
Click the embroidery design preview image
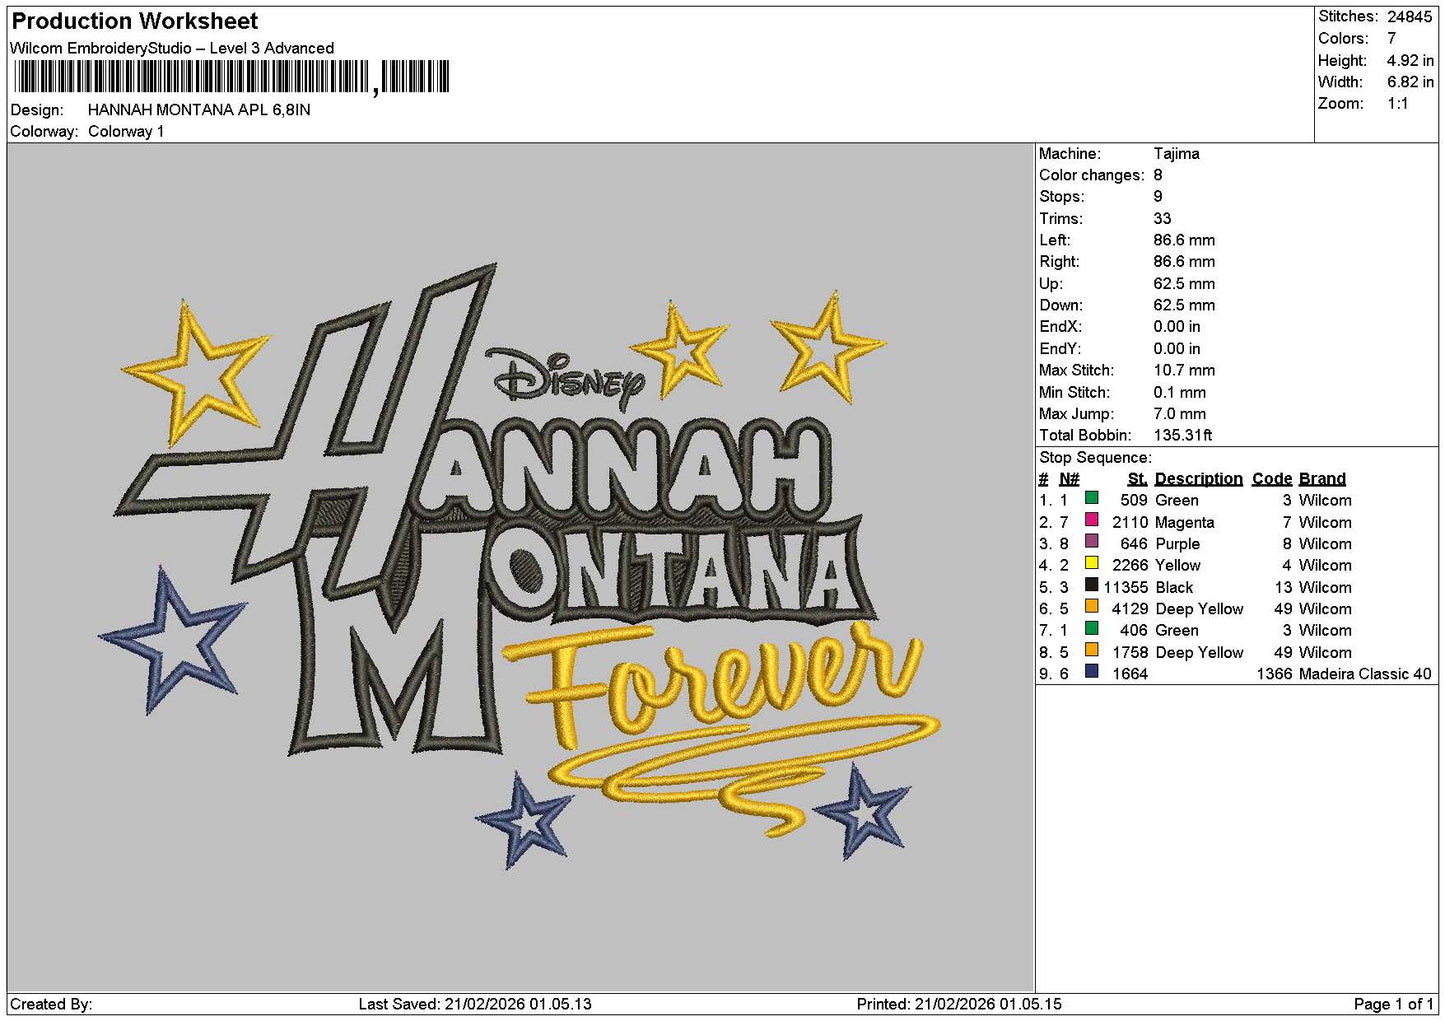point(520,567)
